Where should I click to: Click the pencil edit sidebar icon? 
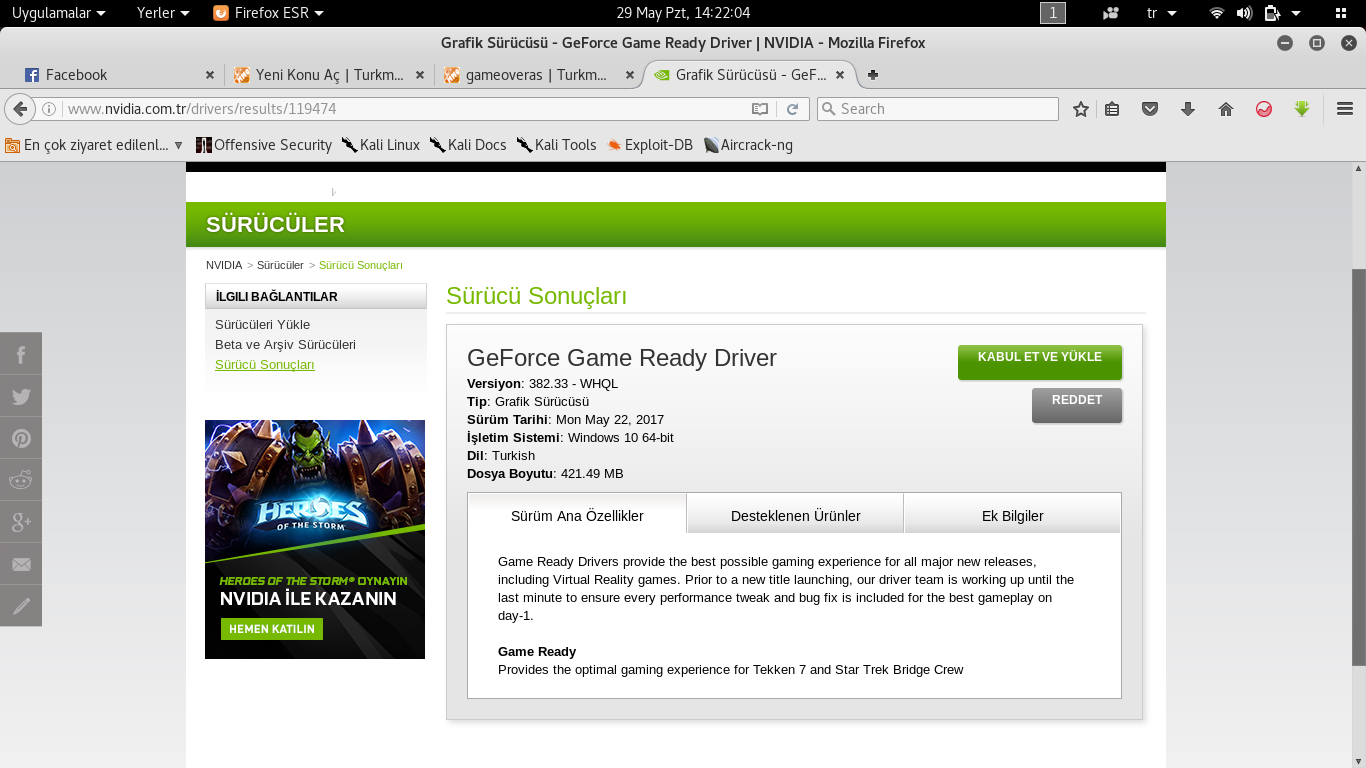pos(21,606)
